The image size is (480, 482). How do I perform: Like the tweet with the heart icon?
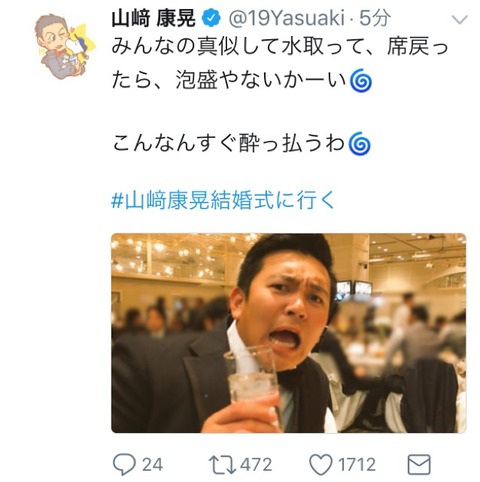(321, 464)
